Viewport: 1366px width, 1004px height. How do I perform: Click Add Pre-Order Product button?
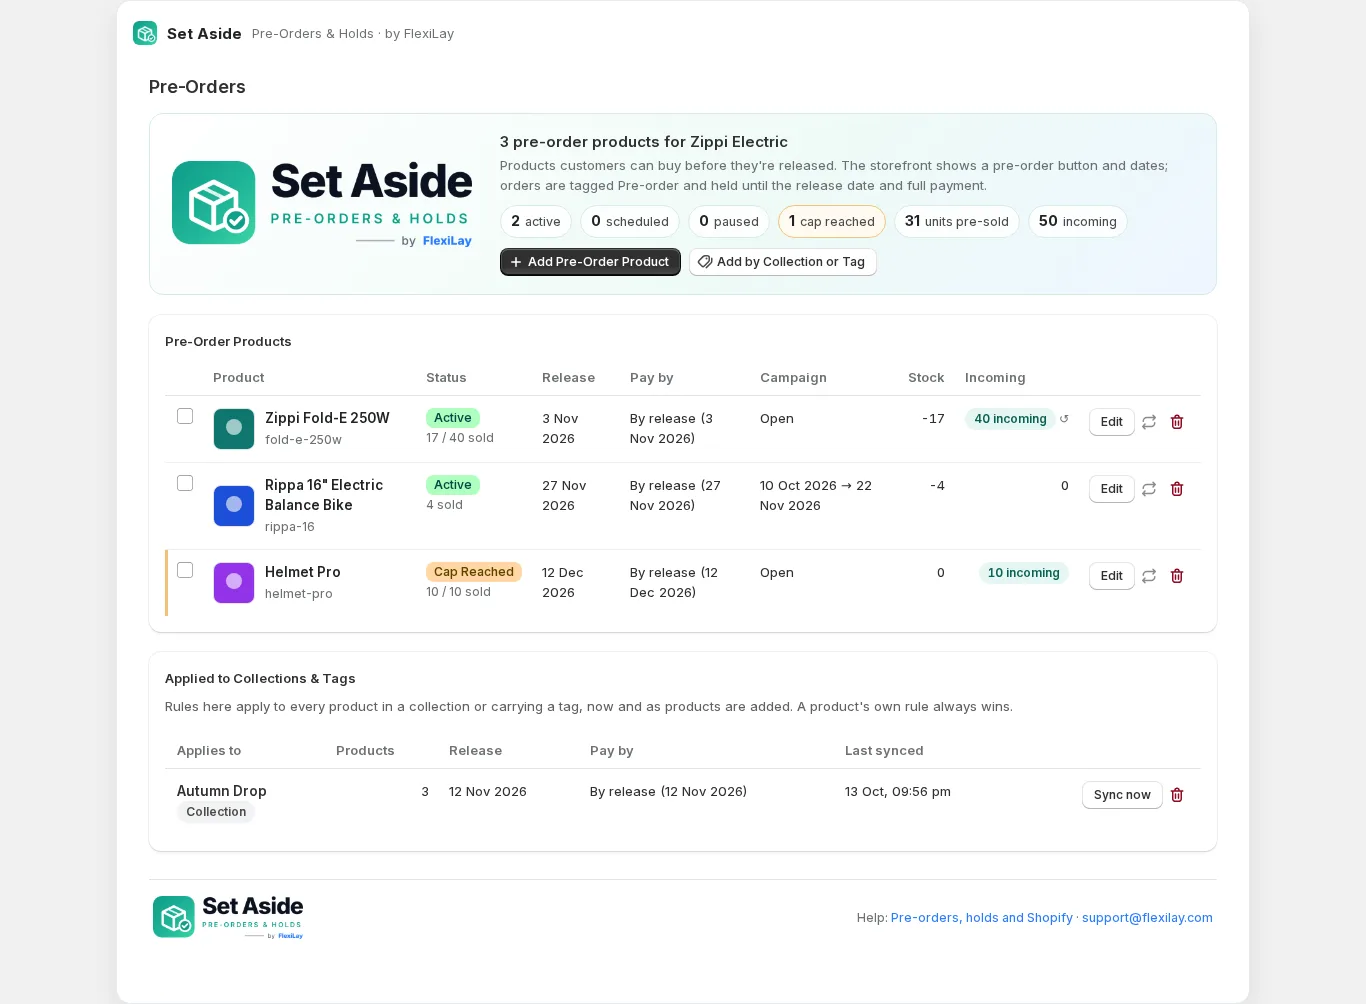[590, 262]
